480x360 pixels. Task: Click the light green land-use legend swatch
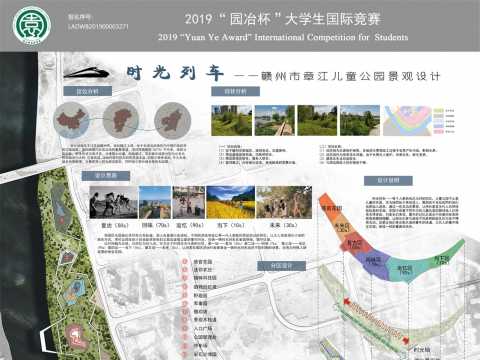439,111
